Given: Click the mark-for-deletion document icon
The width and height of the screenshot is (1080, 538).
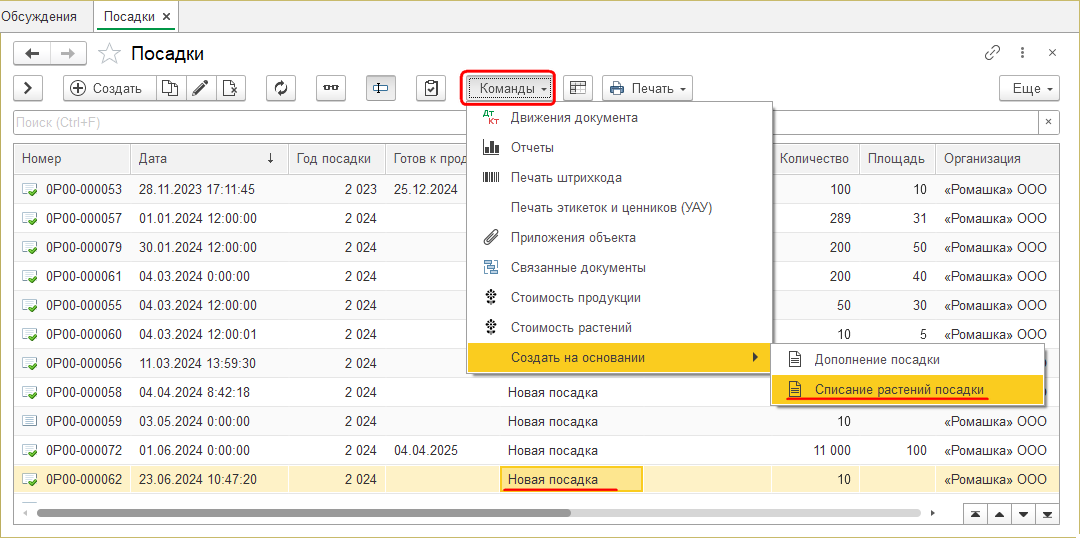Looking at the screenshot, I should pyautogui.click(x=230, y=88).
